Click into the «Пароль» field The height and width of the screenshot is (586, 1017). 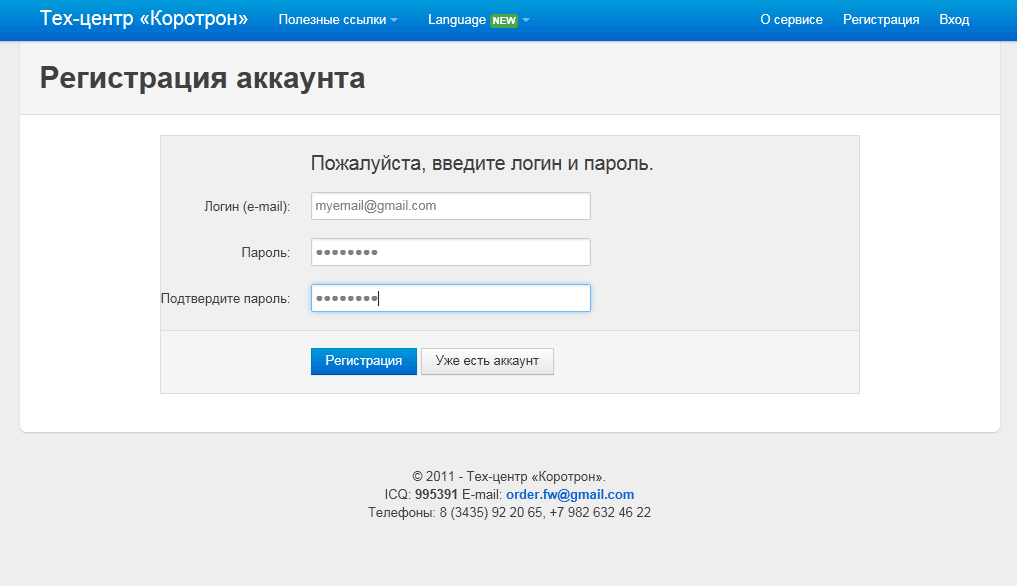[x=450, y=252]
